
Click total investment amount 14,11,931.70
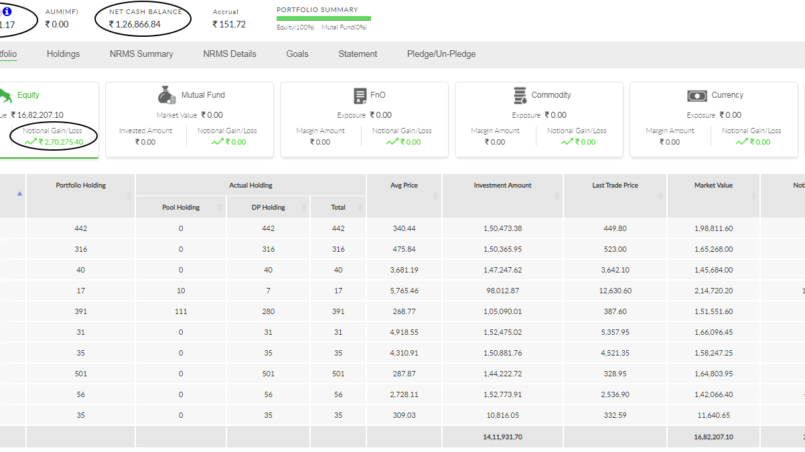(x=503, y=437)
